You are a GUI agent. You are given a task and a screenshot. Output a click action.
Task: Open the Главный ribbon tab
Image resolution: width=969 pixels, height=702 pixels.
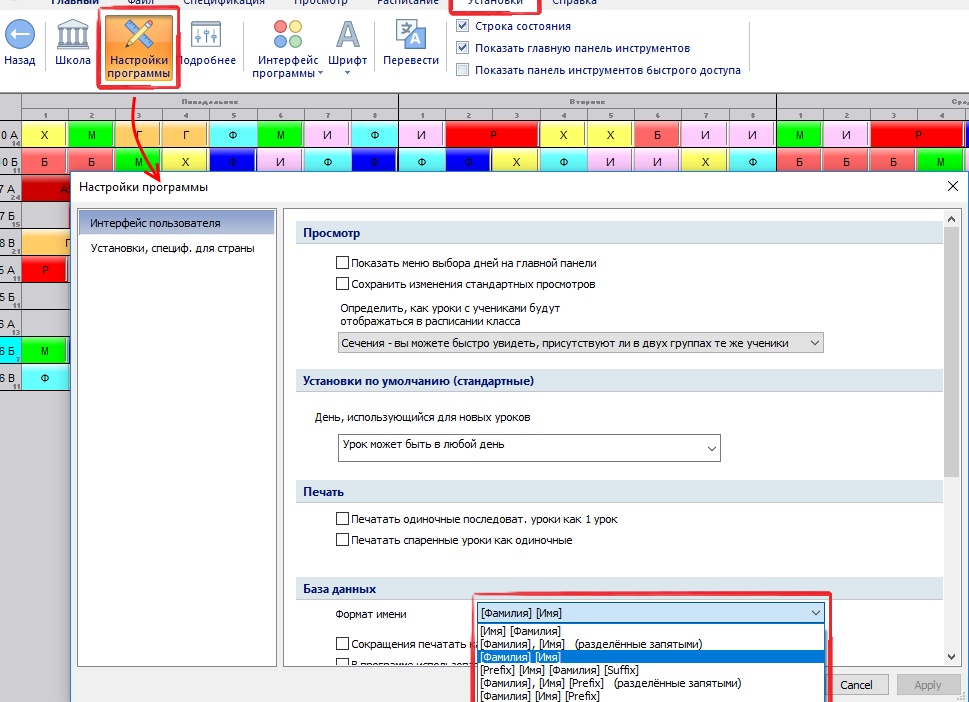75,2
